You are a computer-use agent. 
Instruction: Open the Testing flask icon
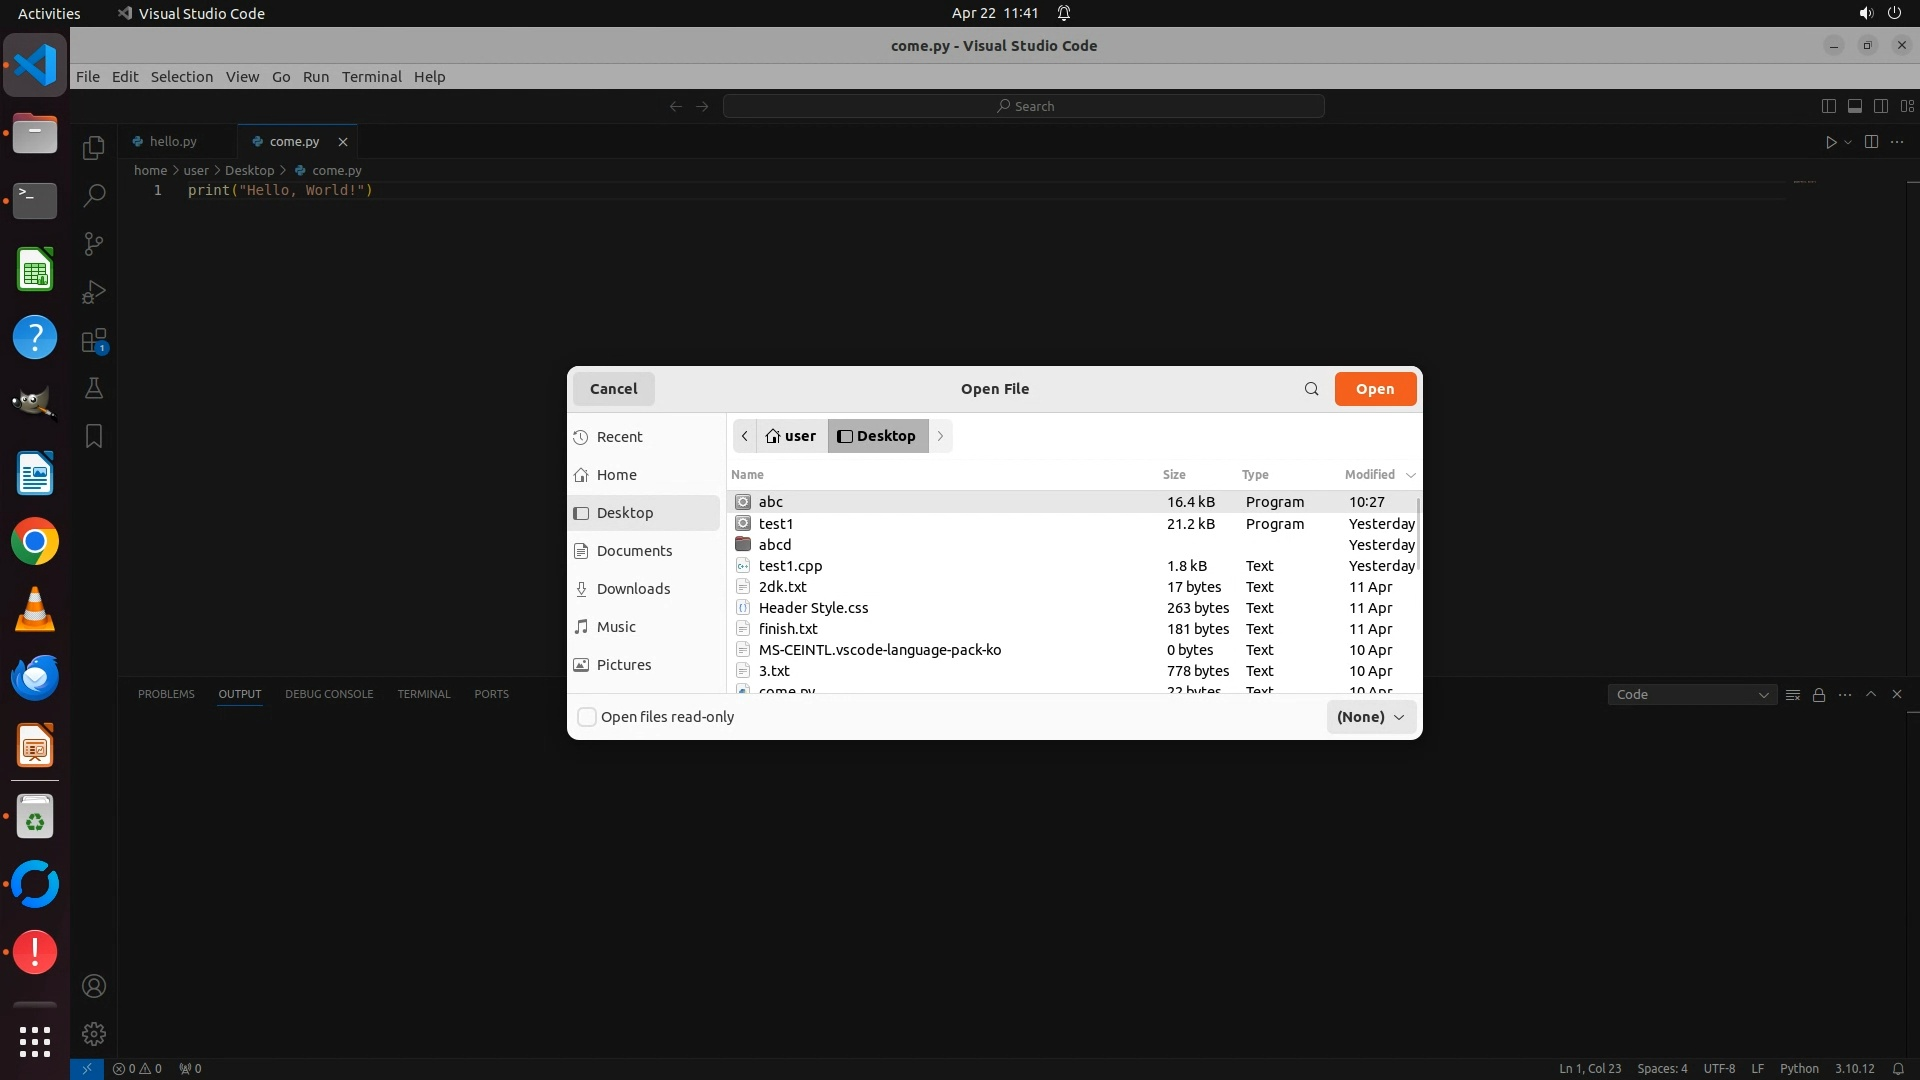coord(94,388)
